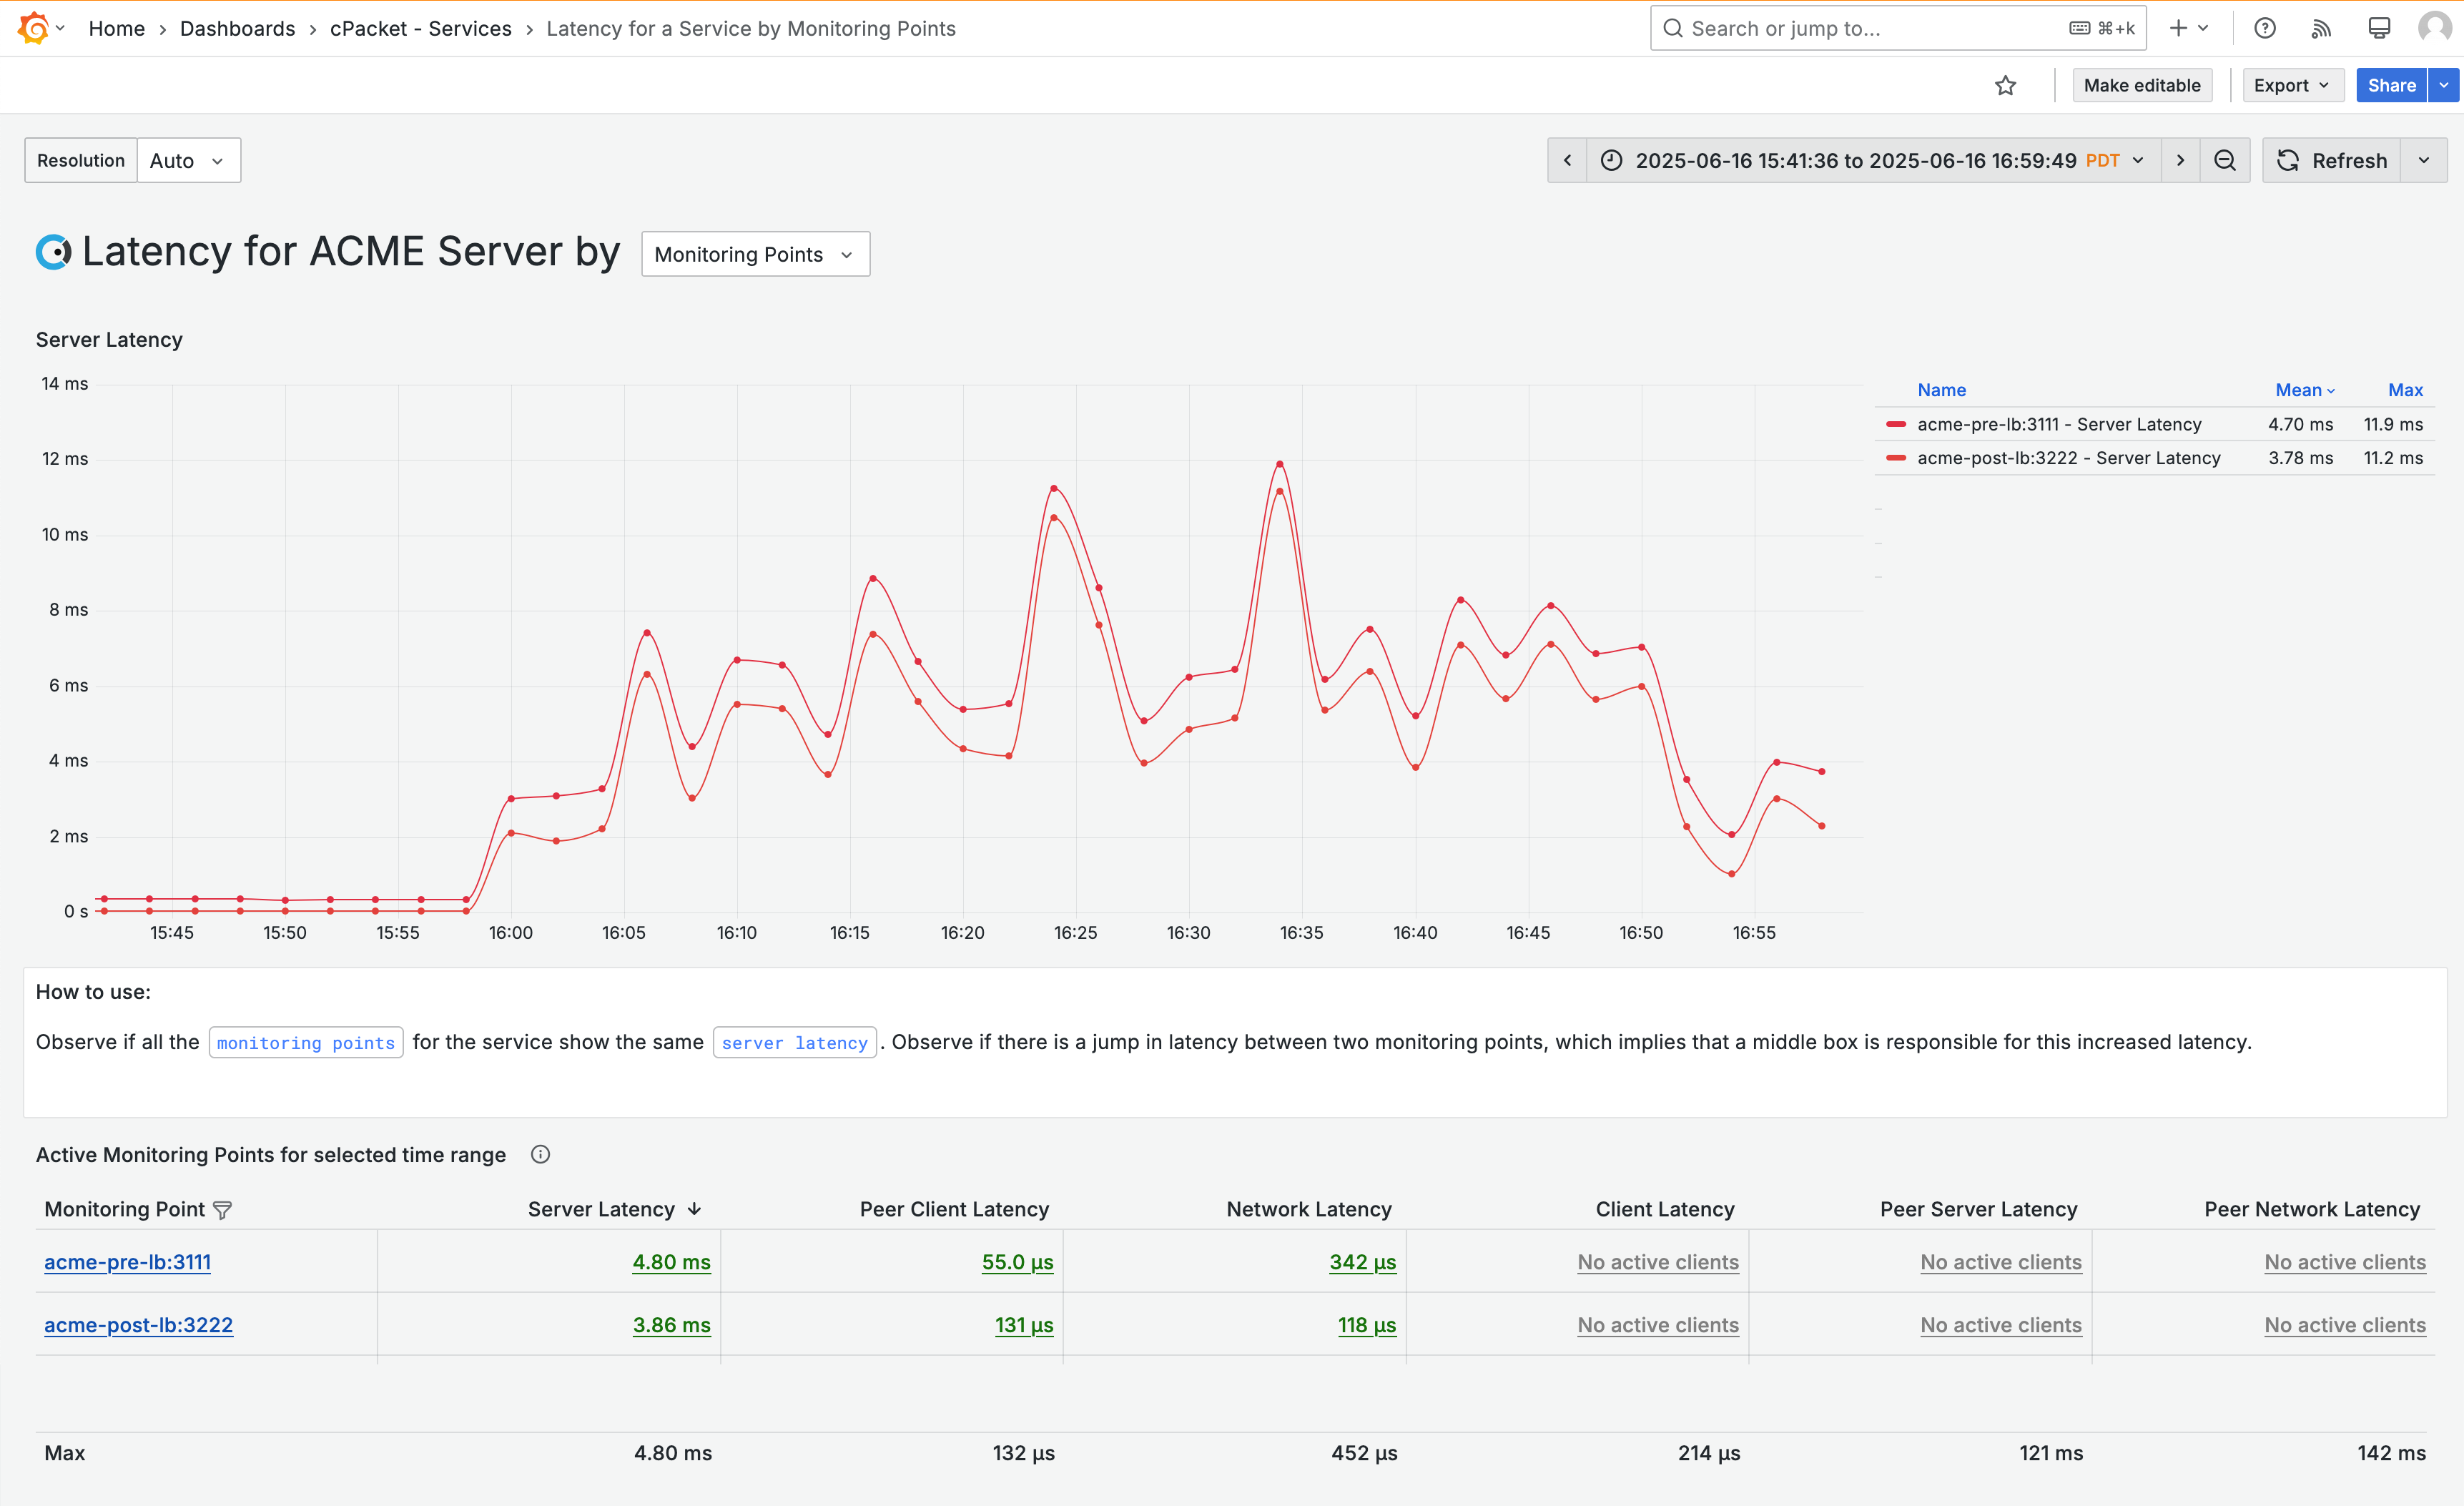
Task: Click the monitoring points code tag
Action: coord(306,1042)
